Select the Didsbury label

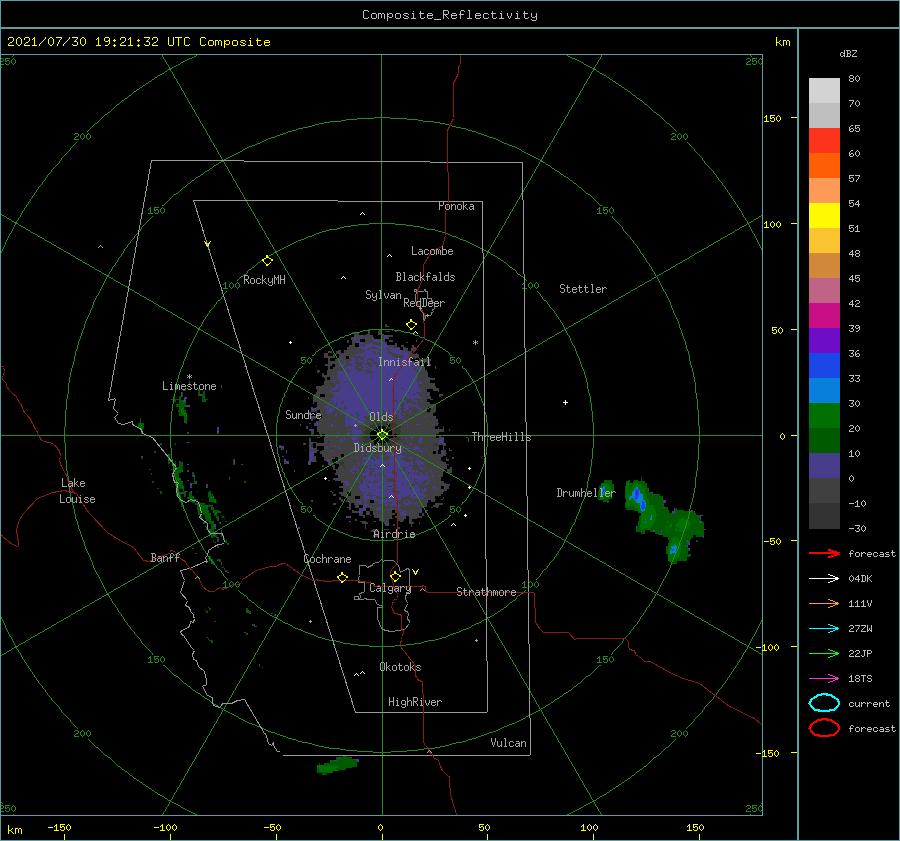click(x=377, y=448)
